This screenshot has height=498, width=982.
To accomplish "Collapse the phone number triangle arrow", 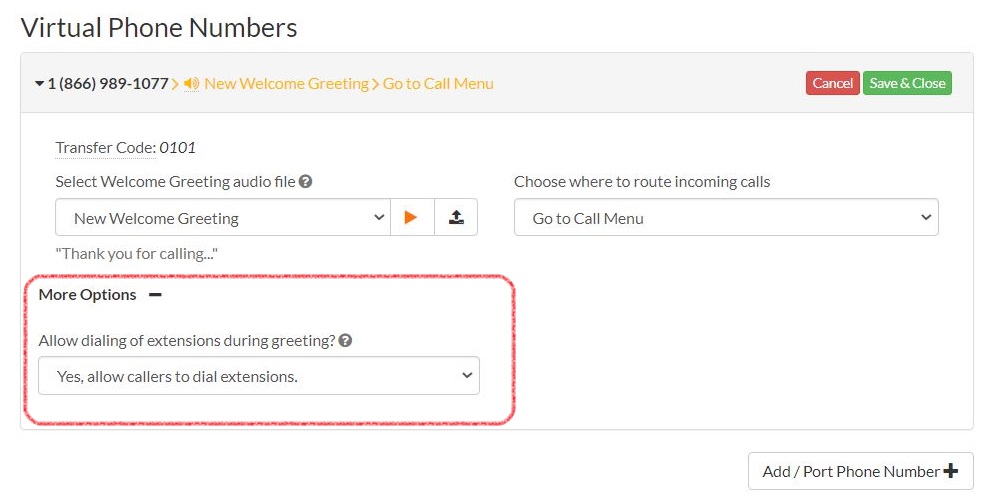I will 39,83.
